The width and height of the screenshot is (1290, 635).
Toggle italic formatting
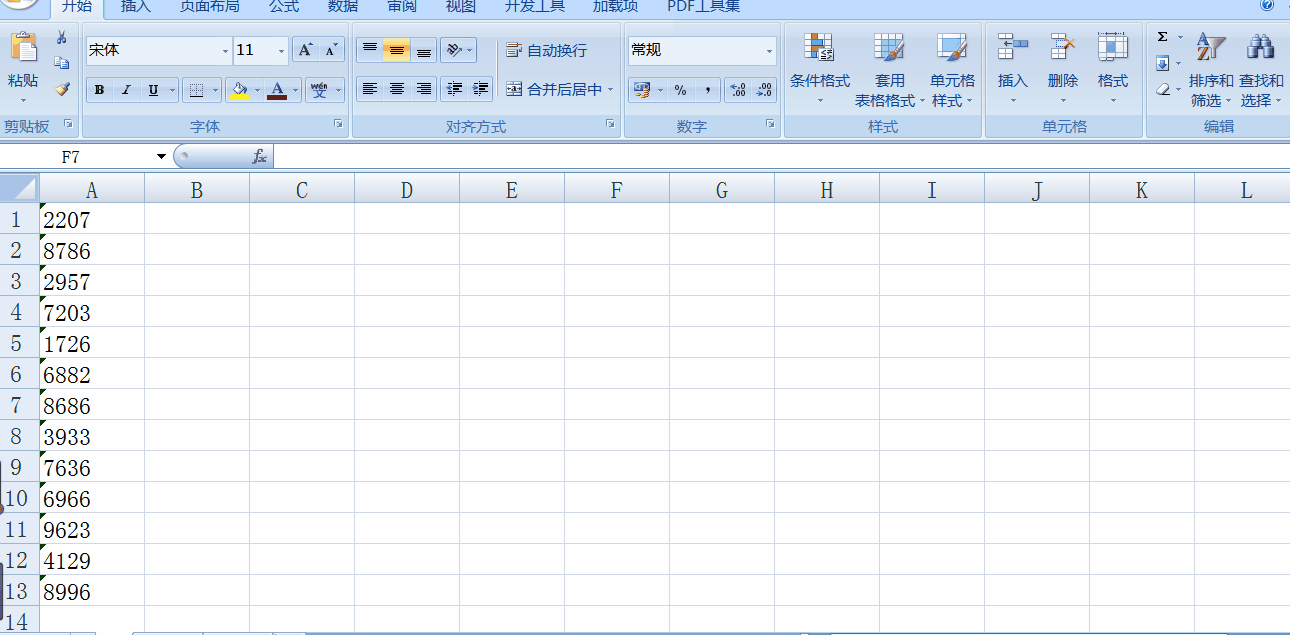coord(126,91)
